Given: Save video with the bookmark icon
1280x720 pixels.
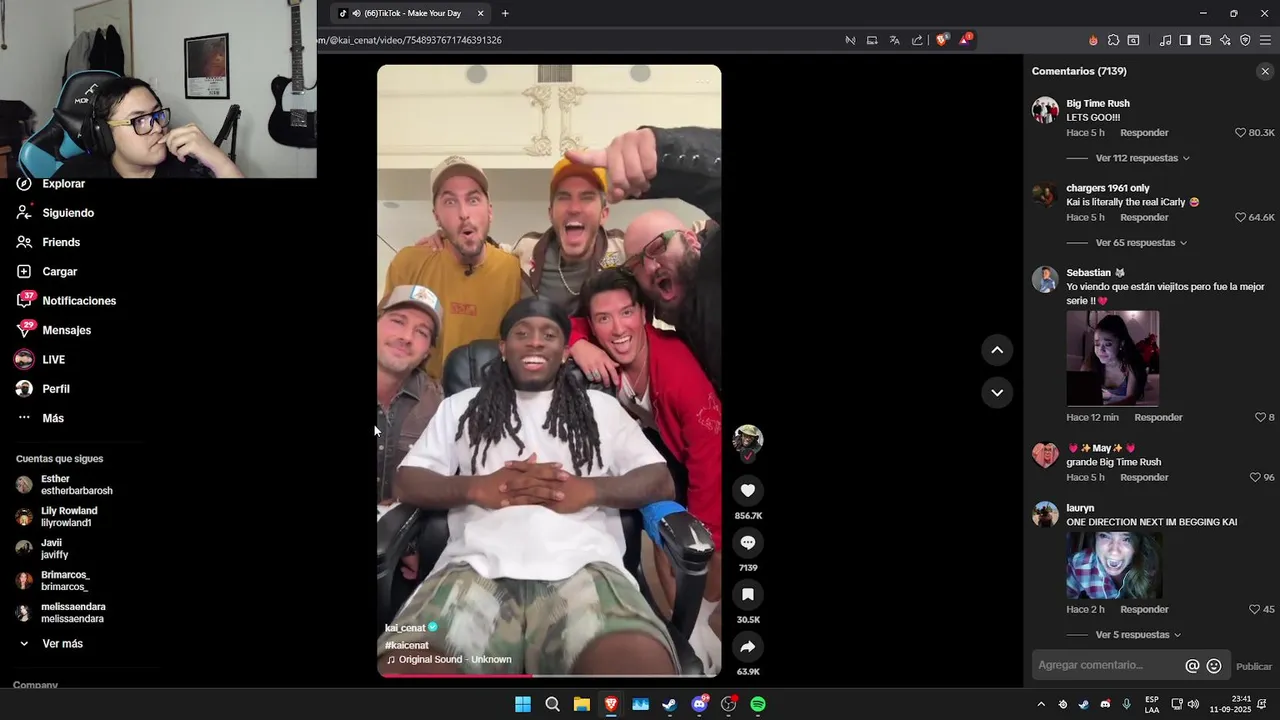Looking at the screenshot, I should pos(748,594).
